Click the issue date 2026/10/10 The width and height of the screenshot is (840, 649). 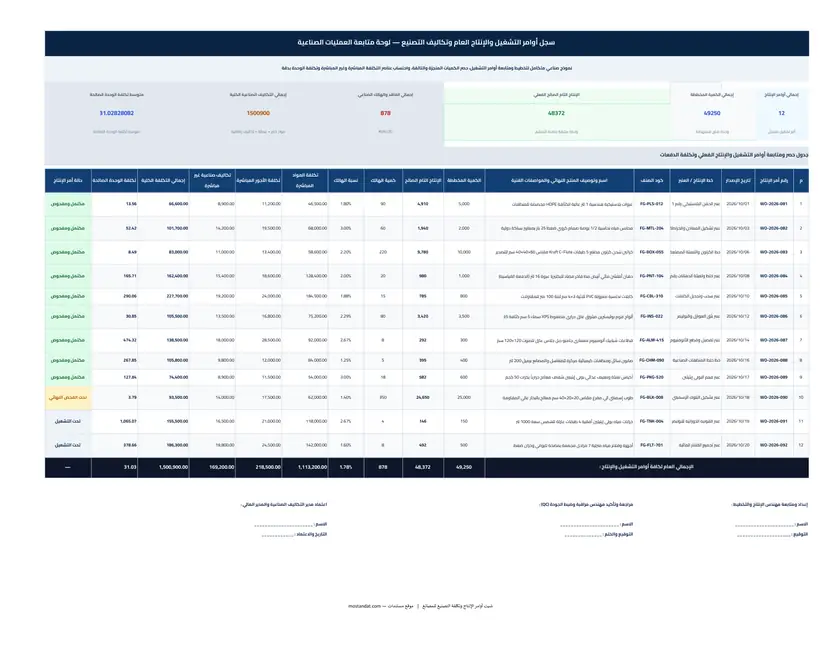point(738,296)
